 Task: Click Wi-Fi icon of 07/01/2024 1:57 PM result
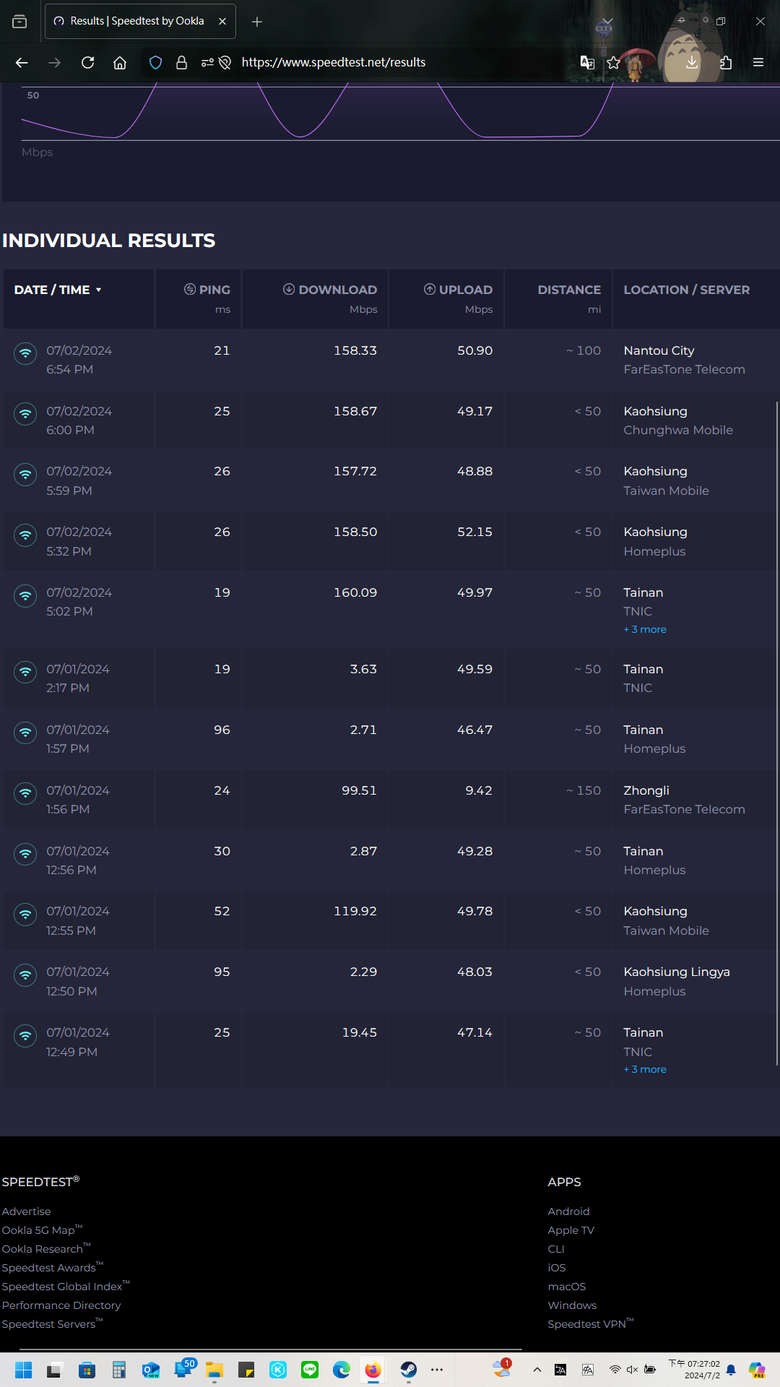(25, 733)
